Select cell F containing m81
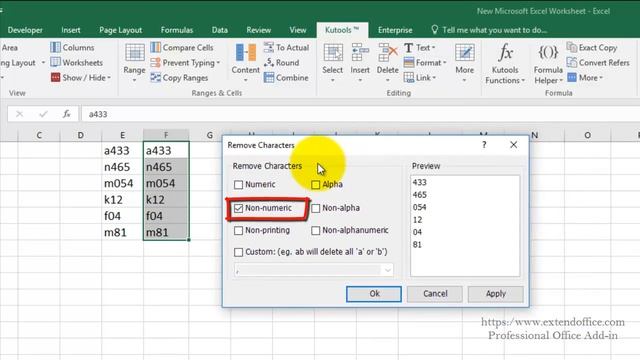 pos(166,232)
